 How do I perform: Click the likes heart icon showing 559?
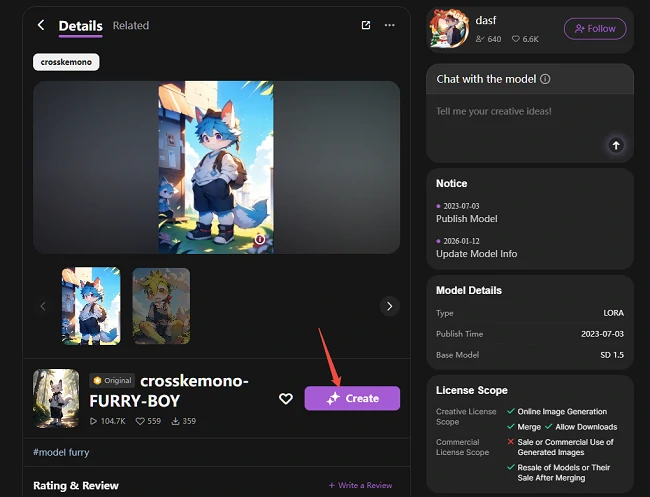(140, 421)
